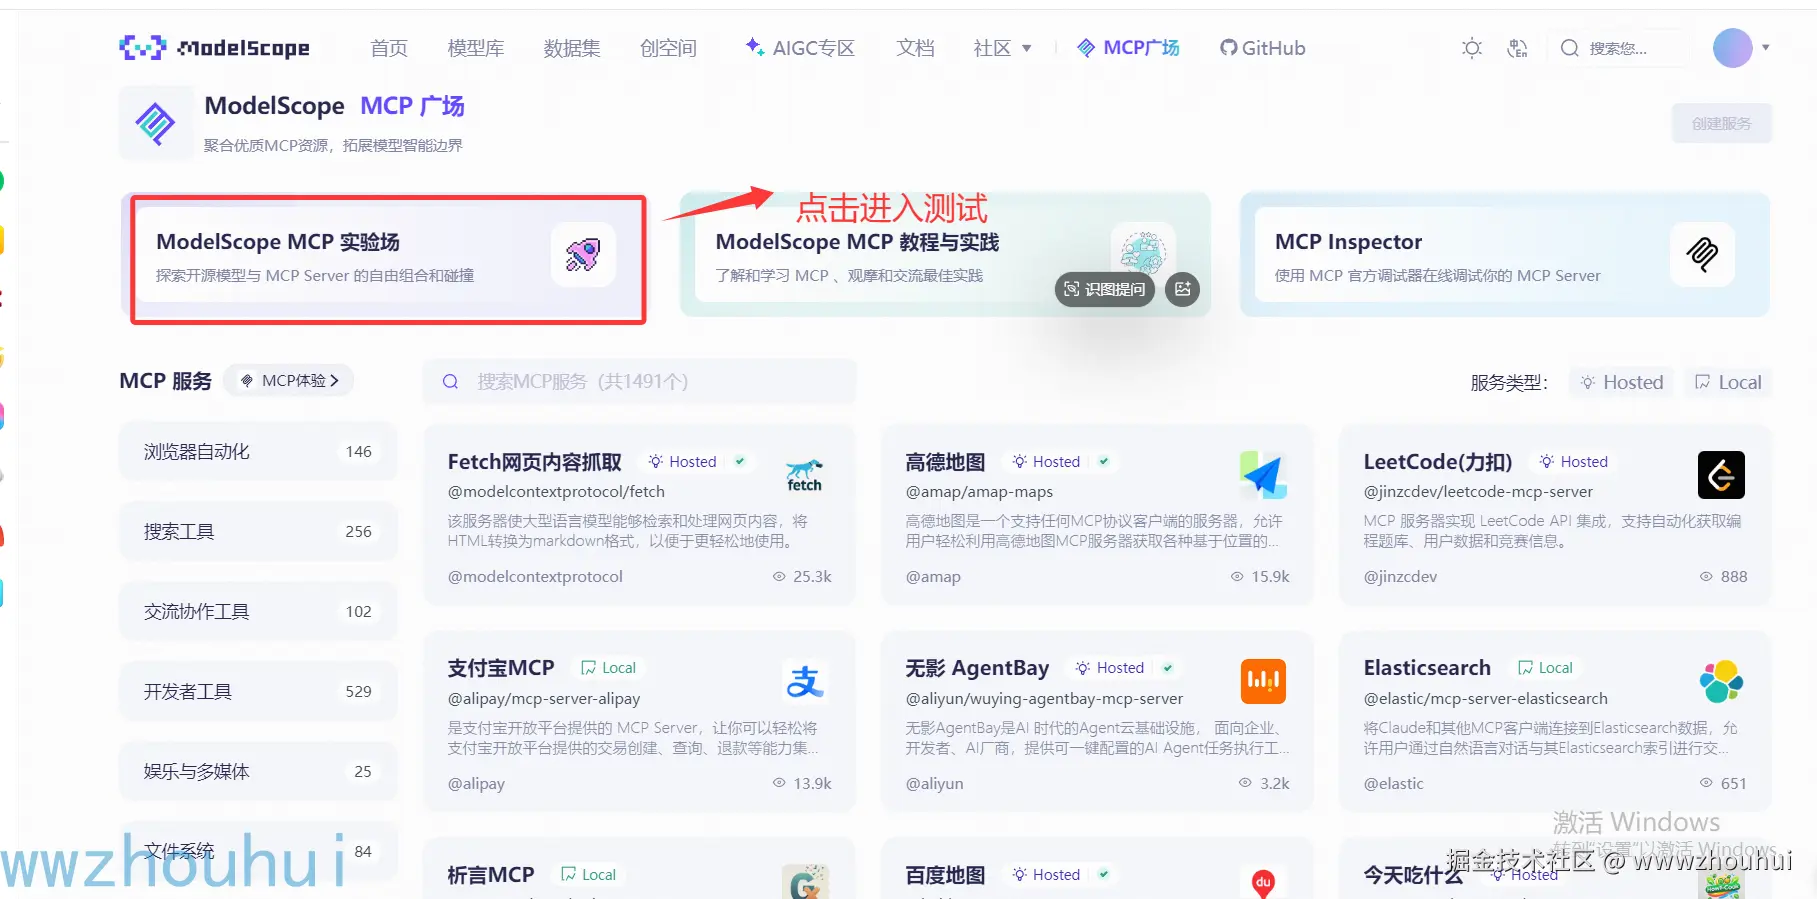Expand the 社区 dropdown menu
This screenshot has height=899, width=1817.
tap(1002, 48)
